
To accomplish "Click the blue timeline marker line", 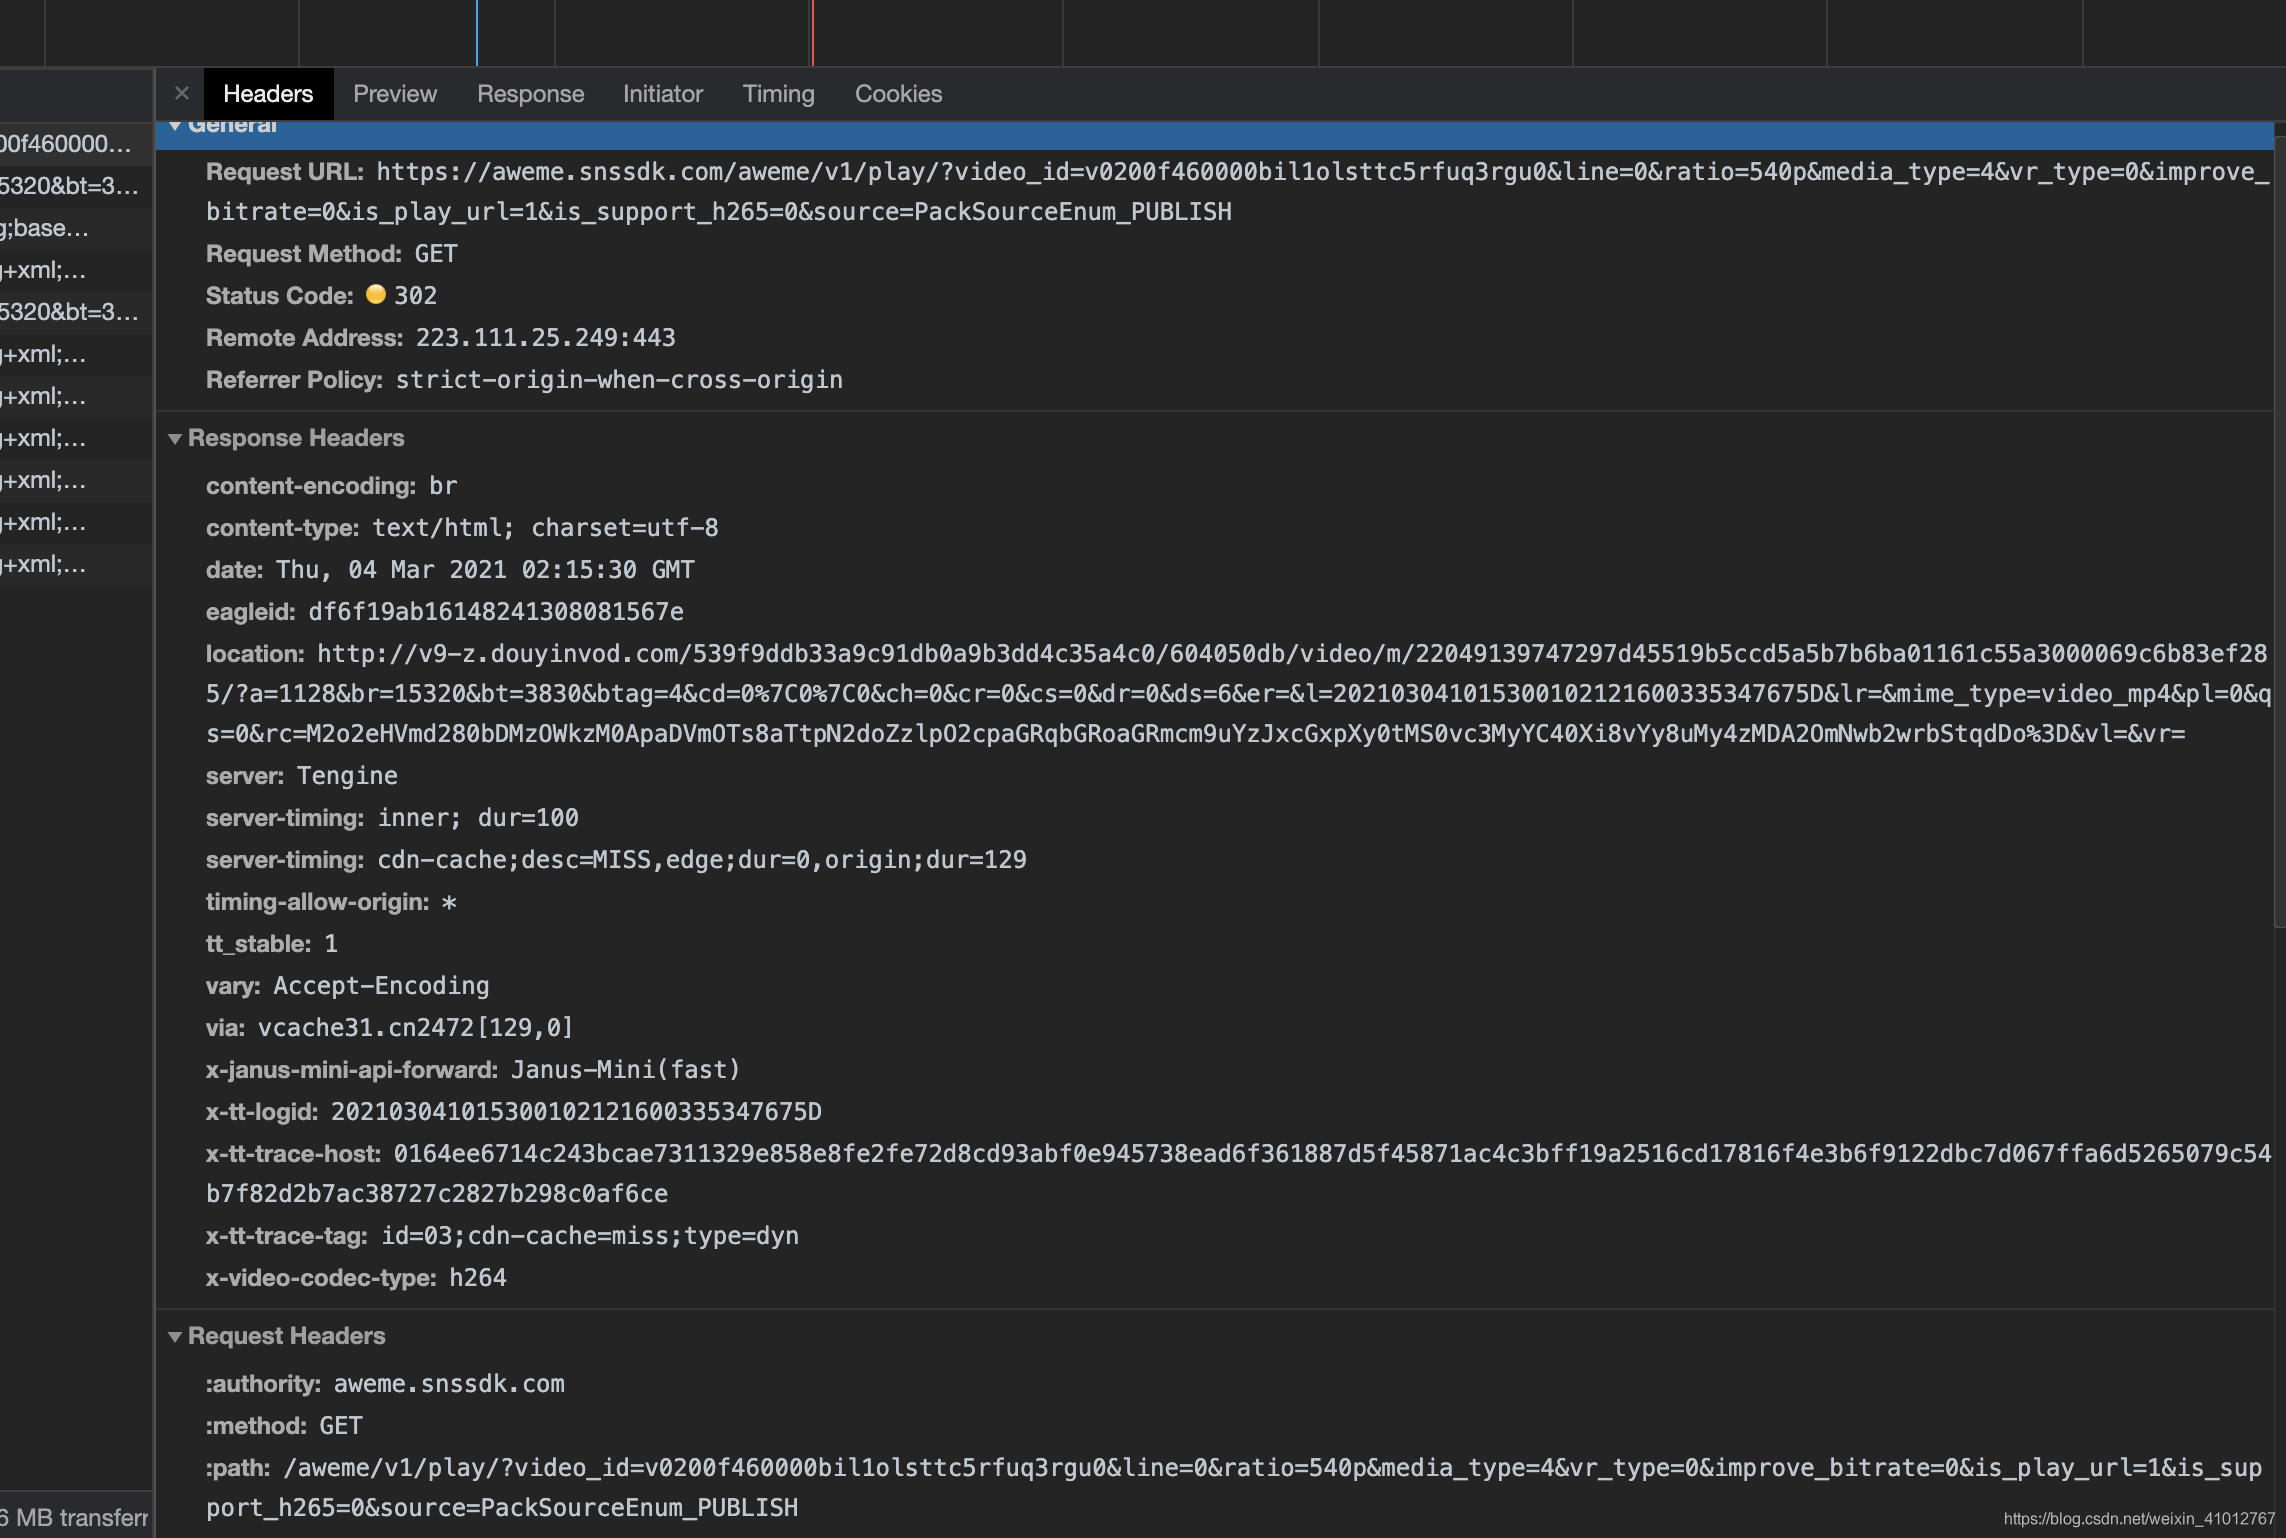I will coord(477,33).
